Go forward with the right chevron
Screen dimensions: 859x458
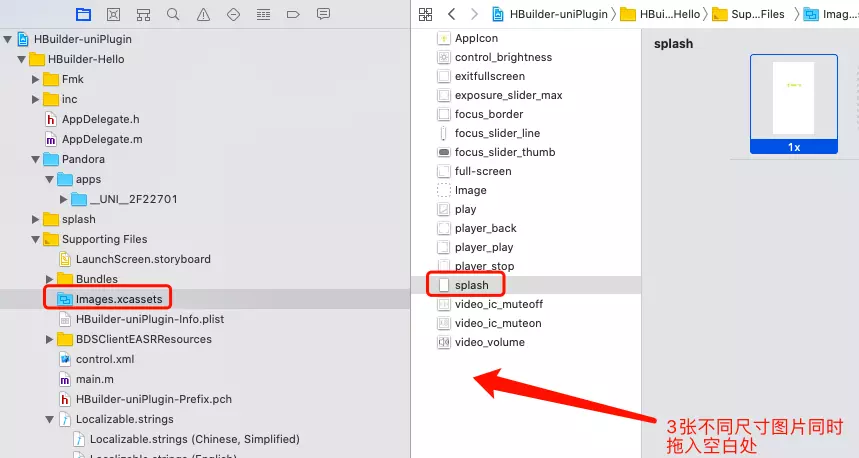point(474,14)
